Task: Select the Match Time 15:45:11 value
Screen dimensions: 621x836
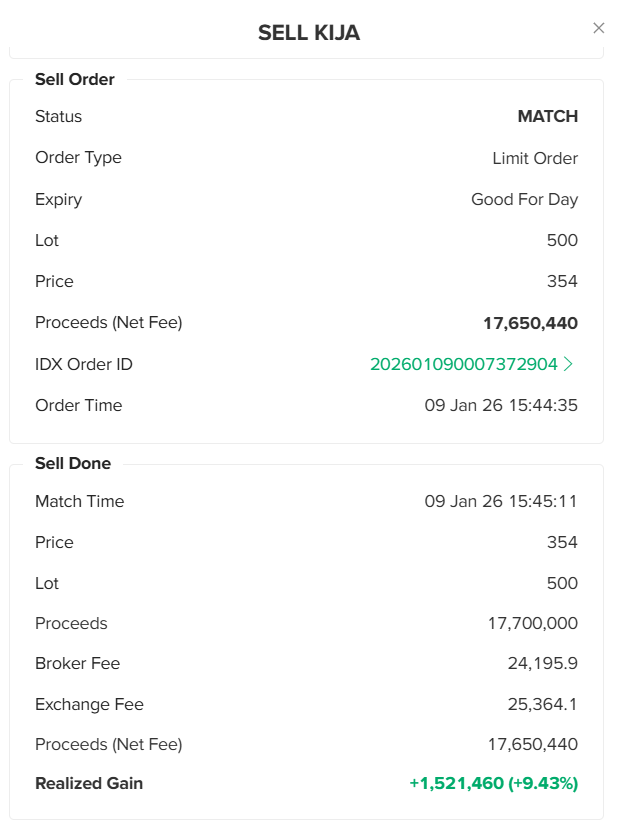Action: tap(501, 501)
